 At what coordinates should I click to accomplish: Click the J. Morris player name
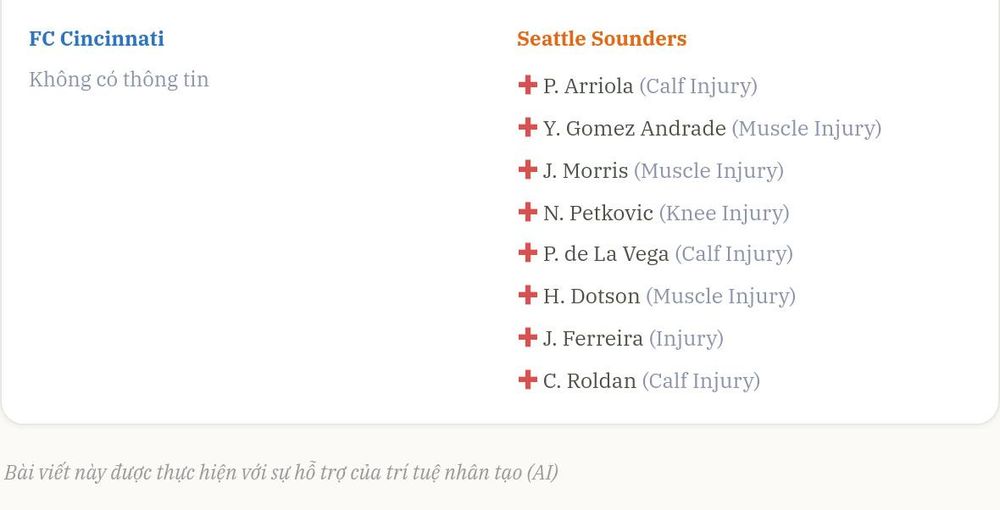click(x=585, y=170)
